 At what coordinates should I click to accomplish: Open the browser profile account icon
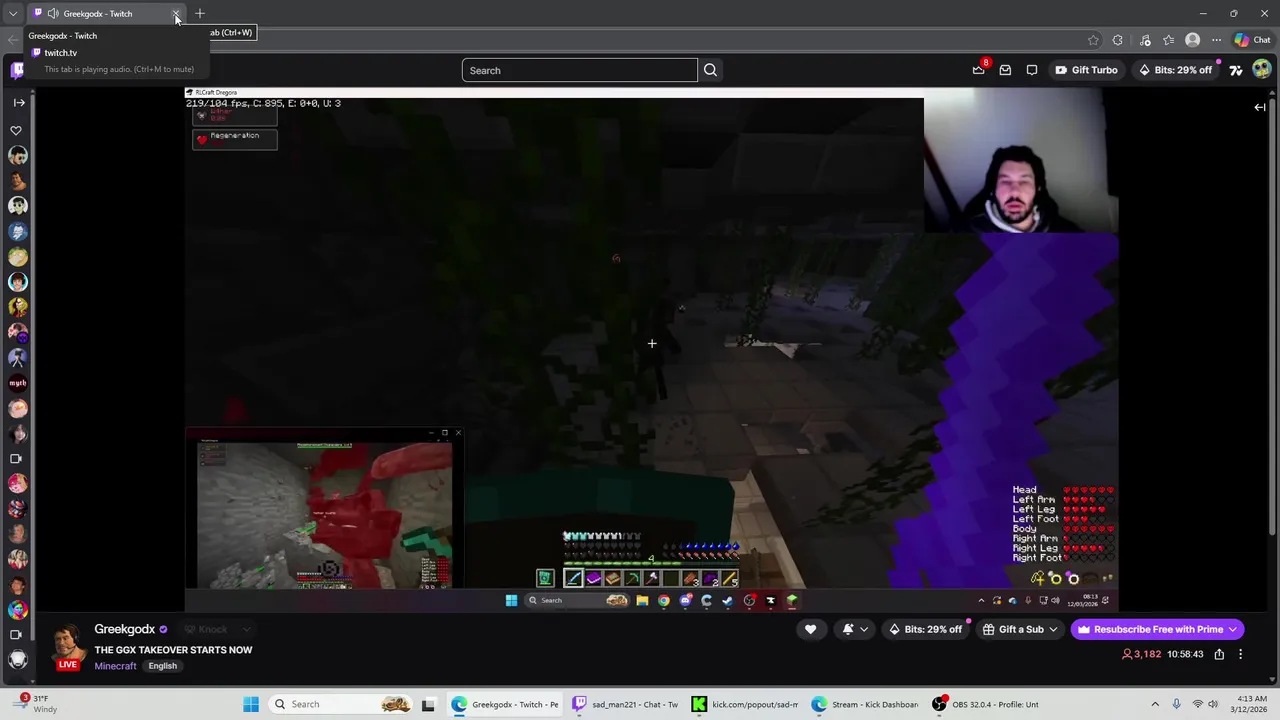(1192, 40)
